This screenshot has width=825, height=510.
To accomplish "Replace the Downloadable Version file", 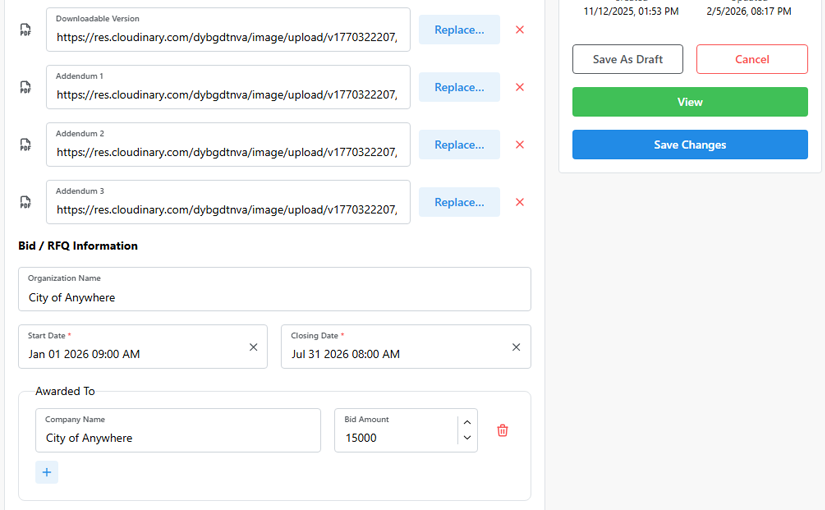I will (459, 30).
